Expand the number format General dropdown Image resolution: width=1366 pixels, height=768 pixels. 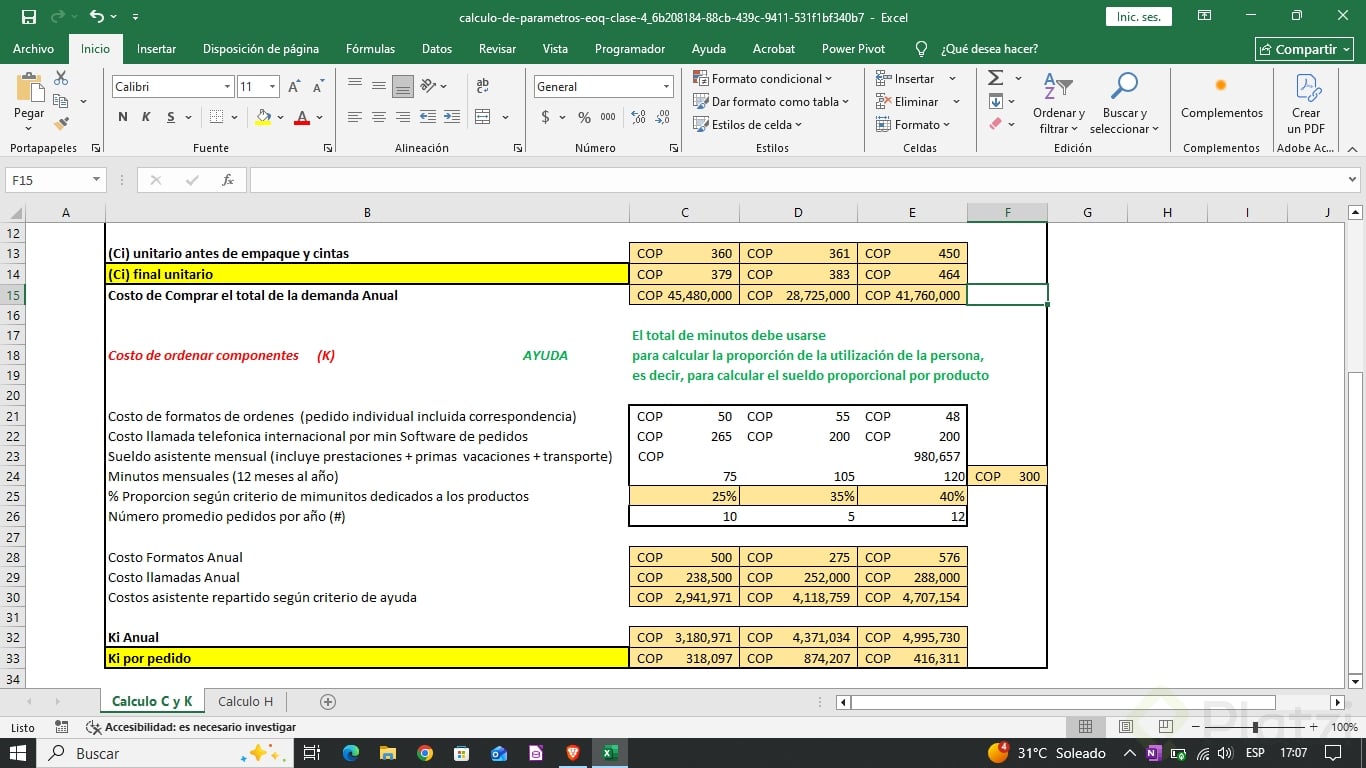[x=666, y=87]
